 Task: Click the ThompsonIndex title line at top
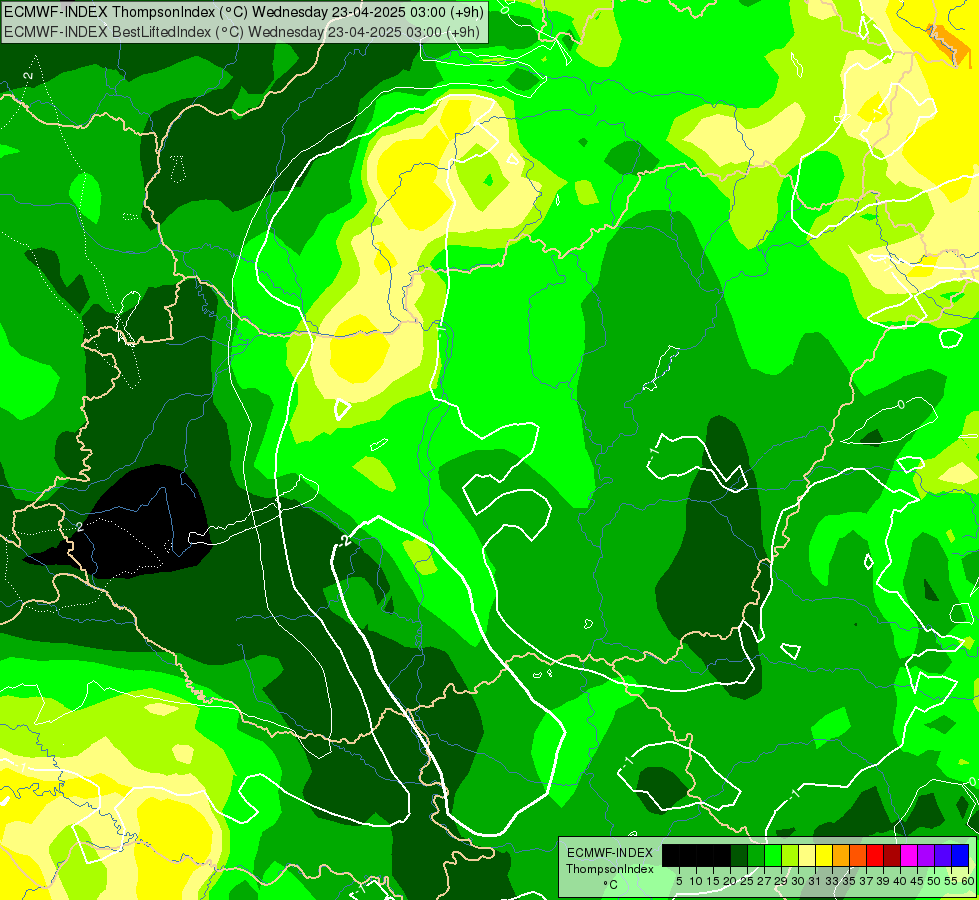tap(244, 11)
